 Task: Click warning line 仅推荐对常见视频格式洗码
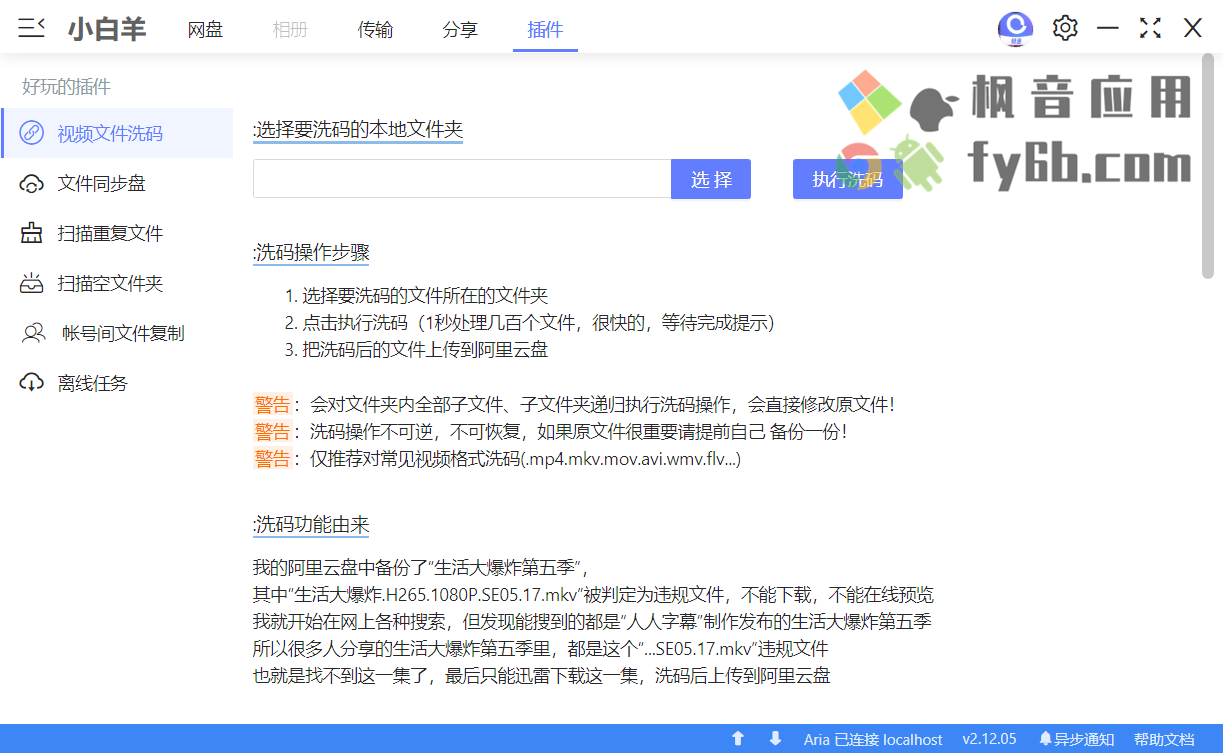(497, 459)
